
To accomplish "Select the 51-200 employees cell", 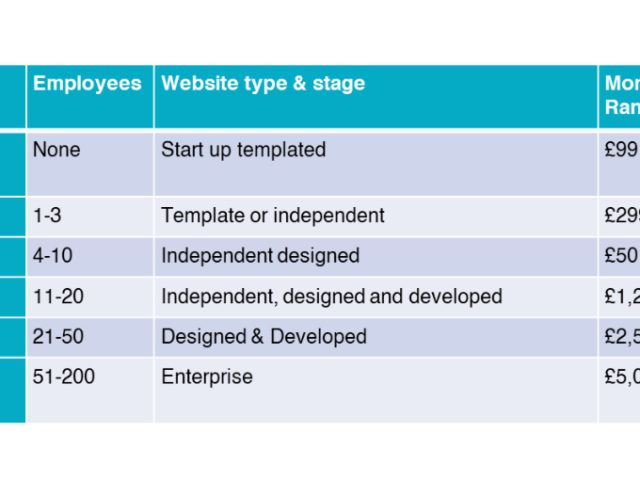I will pyautogui.click(x=63, y=377).
